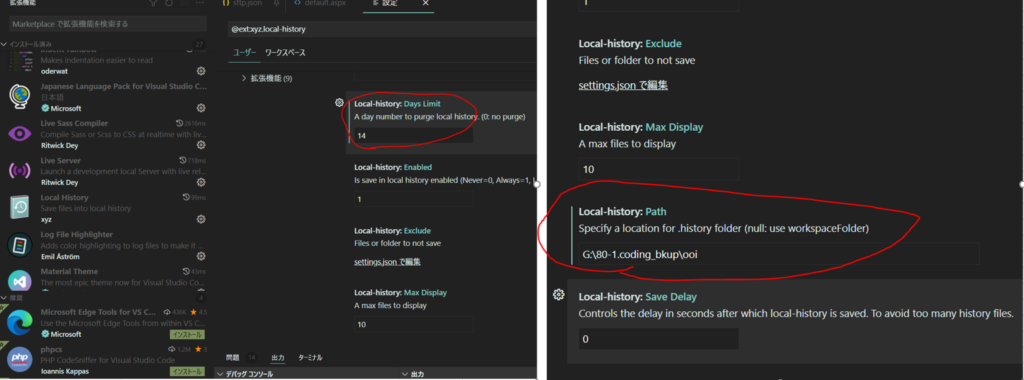Viewport: 1024px width, 380px height.
Task: Click the Save Delay field showing 0
Action: pos(658,339)
